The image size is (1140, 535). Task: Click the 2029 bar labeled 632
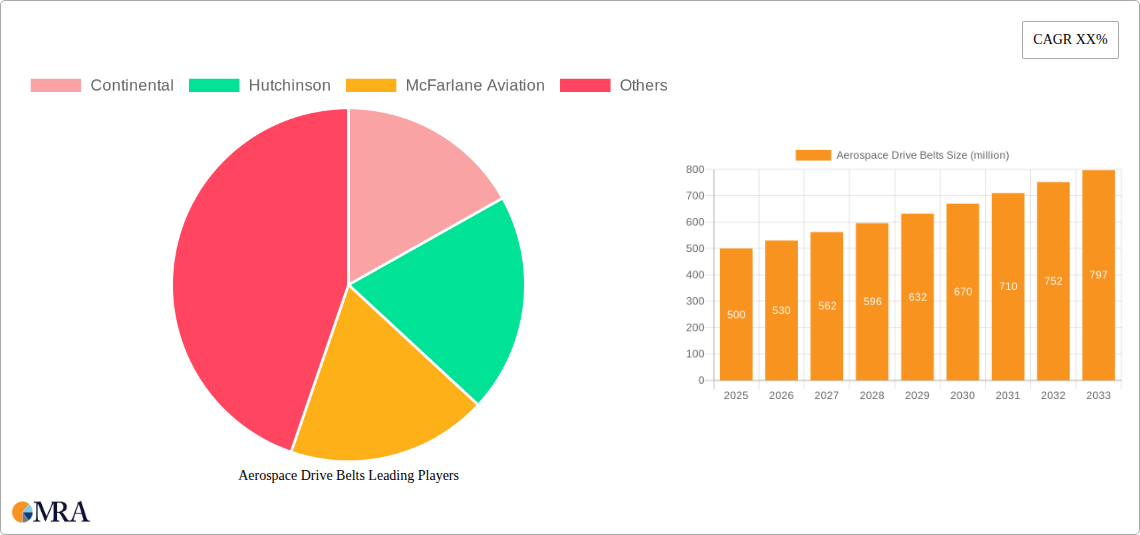[x=918, y=297]
